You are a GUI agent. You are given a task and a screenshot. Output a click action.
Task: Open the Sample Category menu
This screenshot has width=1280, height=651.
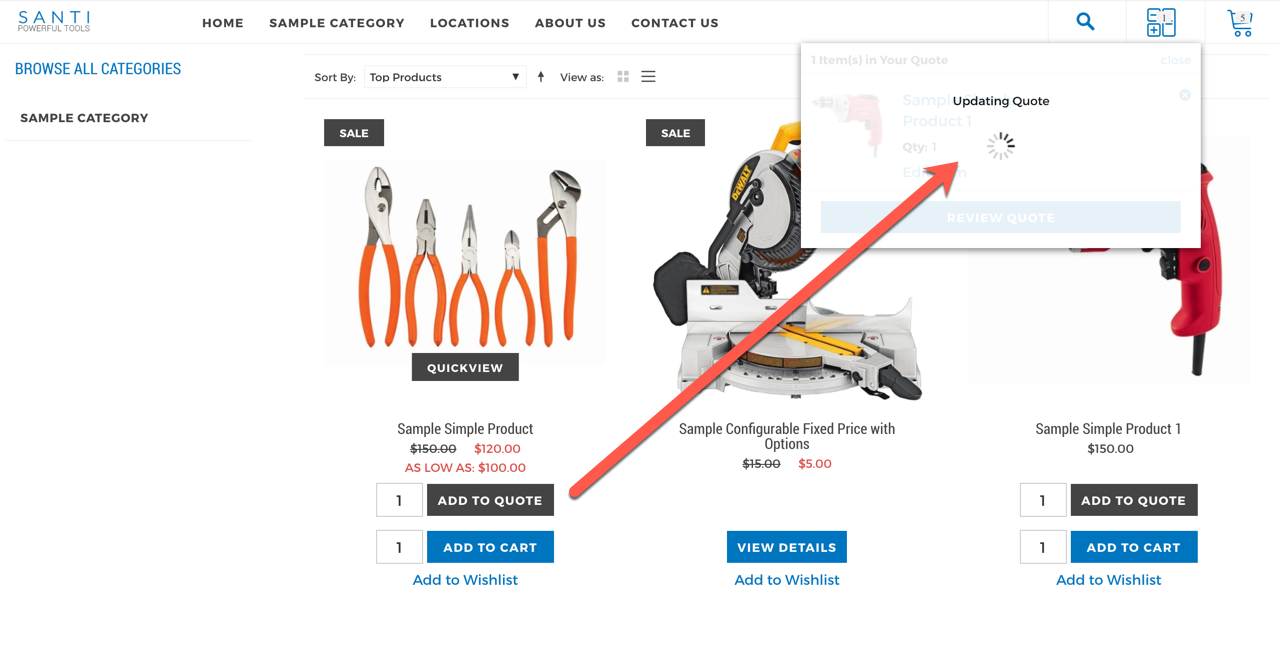337,23
